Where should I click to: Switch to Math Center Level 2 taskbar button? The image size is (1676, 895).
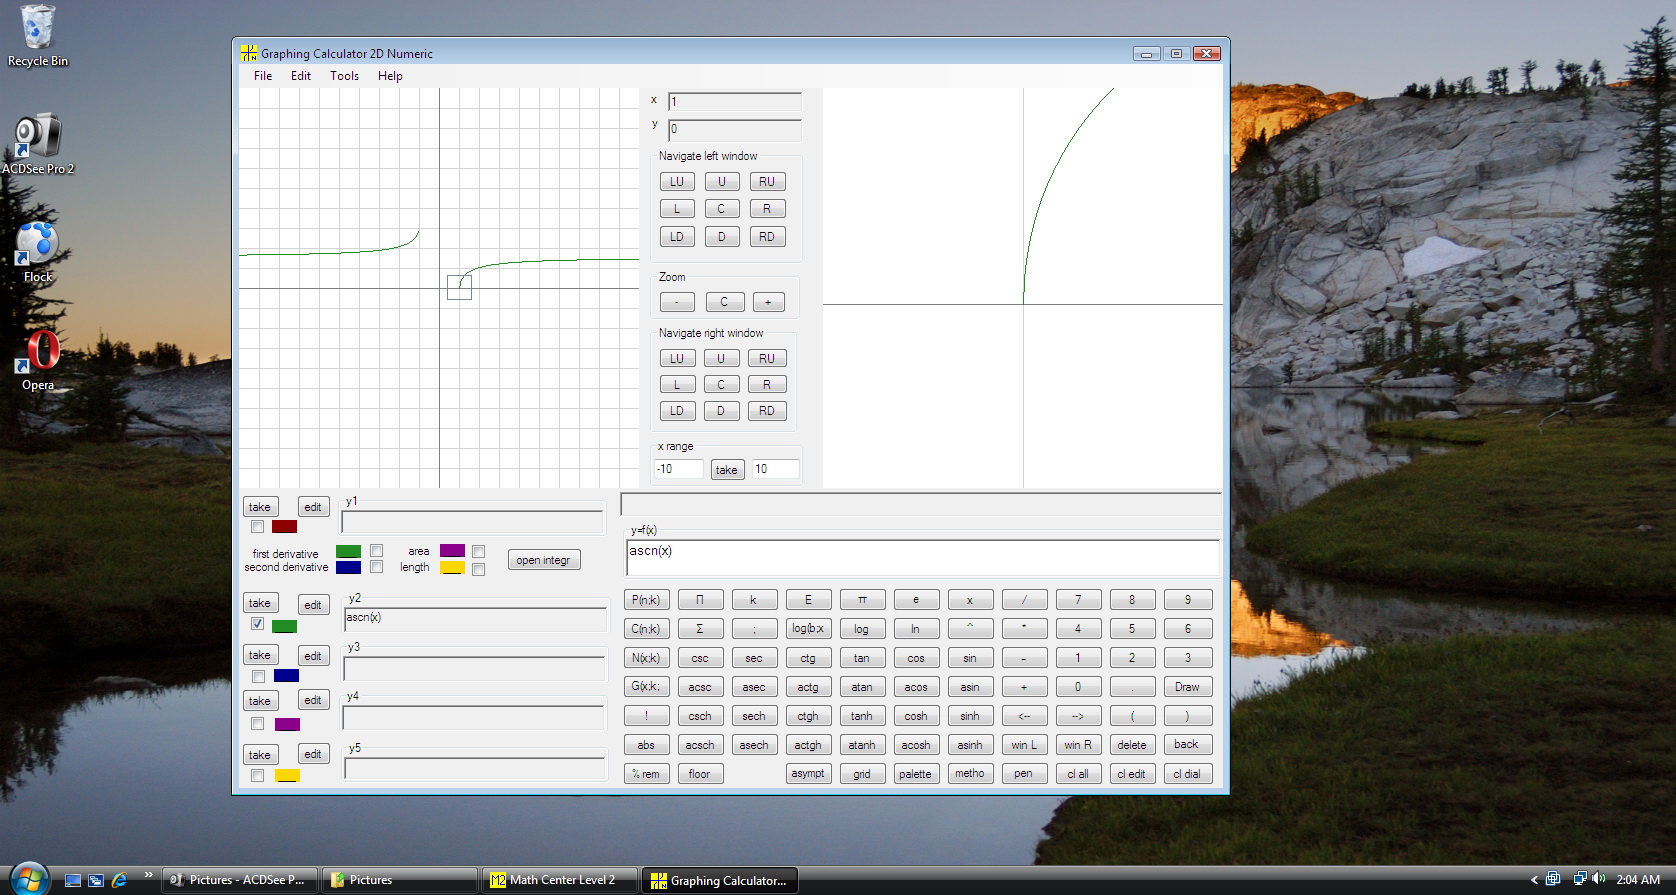561,880
